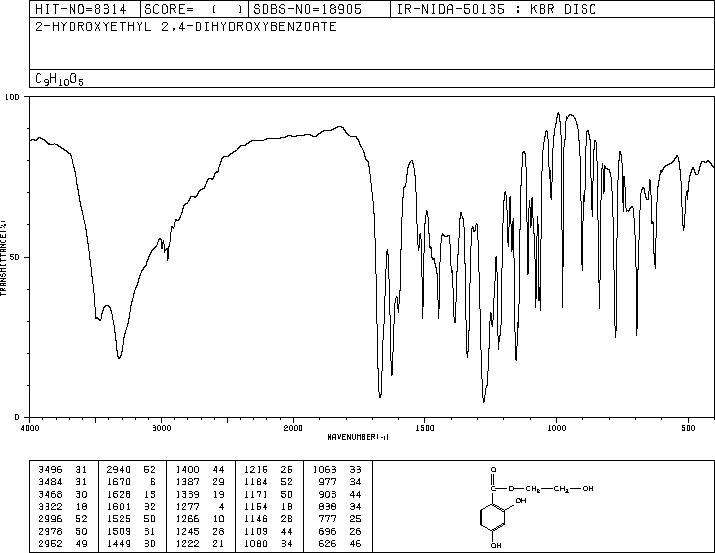
Task: Click the 1109 peak entry
Action: click(x=269, y=531)
